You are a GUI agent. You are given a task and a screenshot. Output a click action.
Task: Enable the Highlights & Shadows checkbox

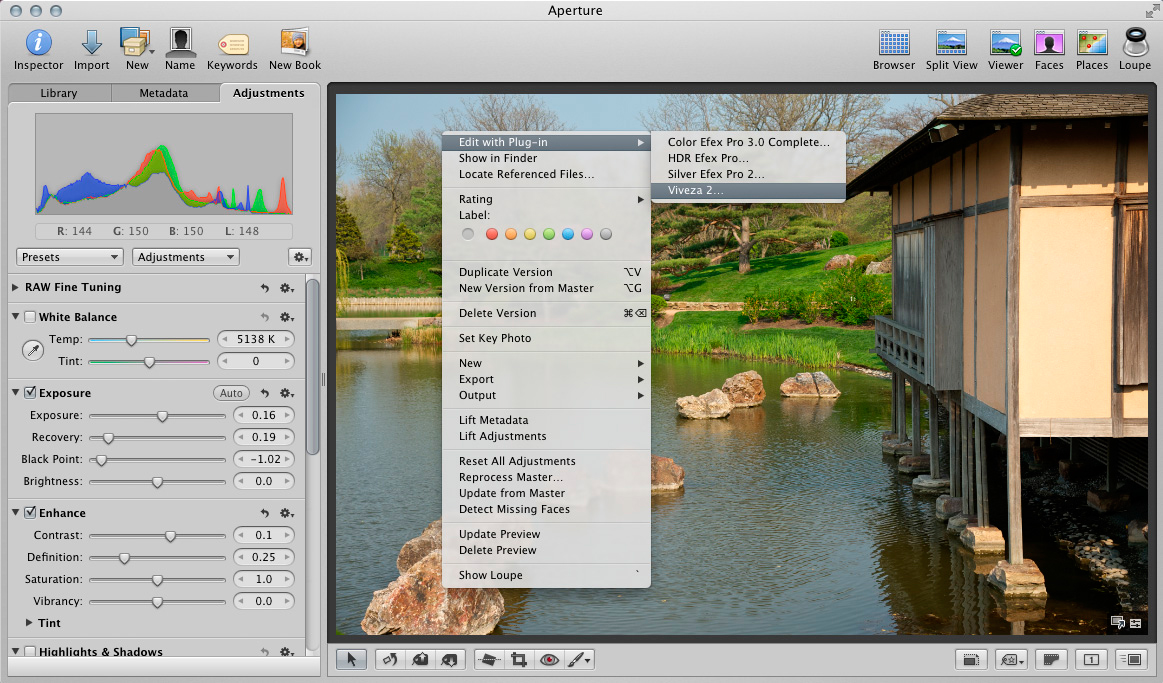[x=30, y=652]
